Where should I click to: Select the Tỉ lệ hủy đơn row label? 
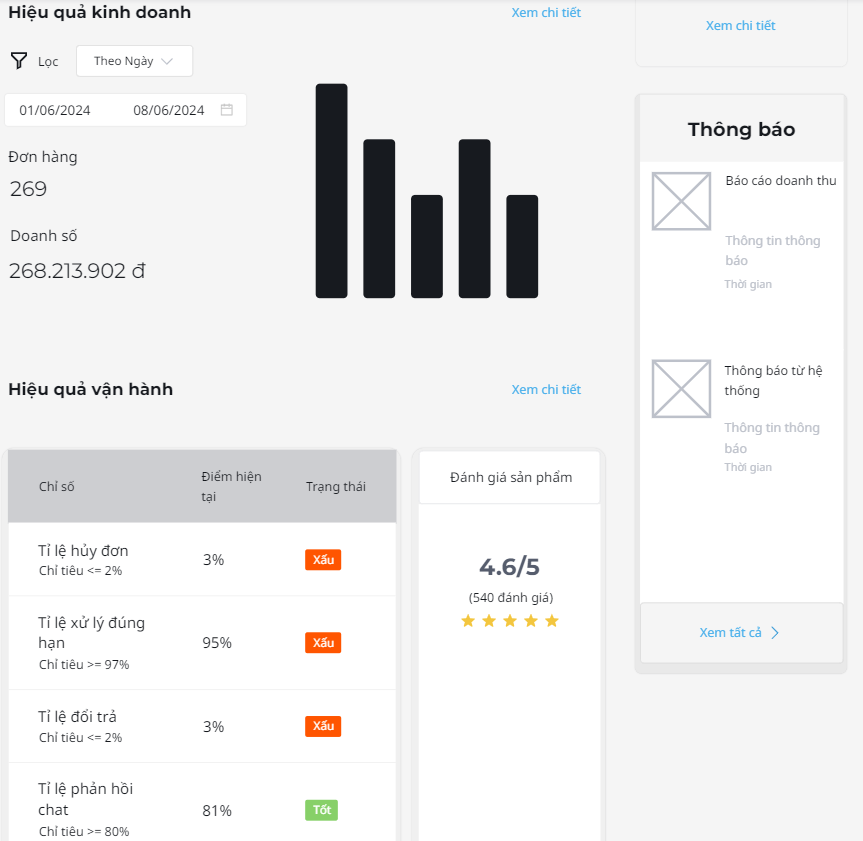point(83,551)
